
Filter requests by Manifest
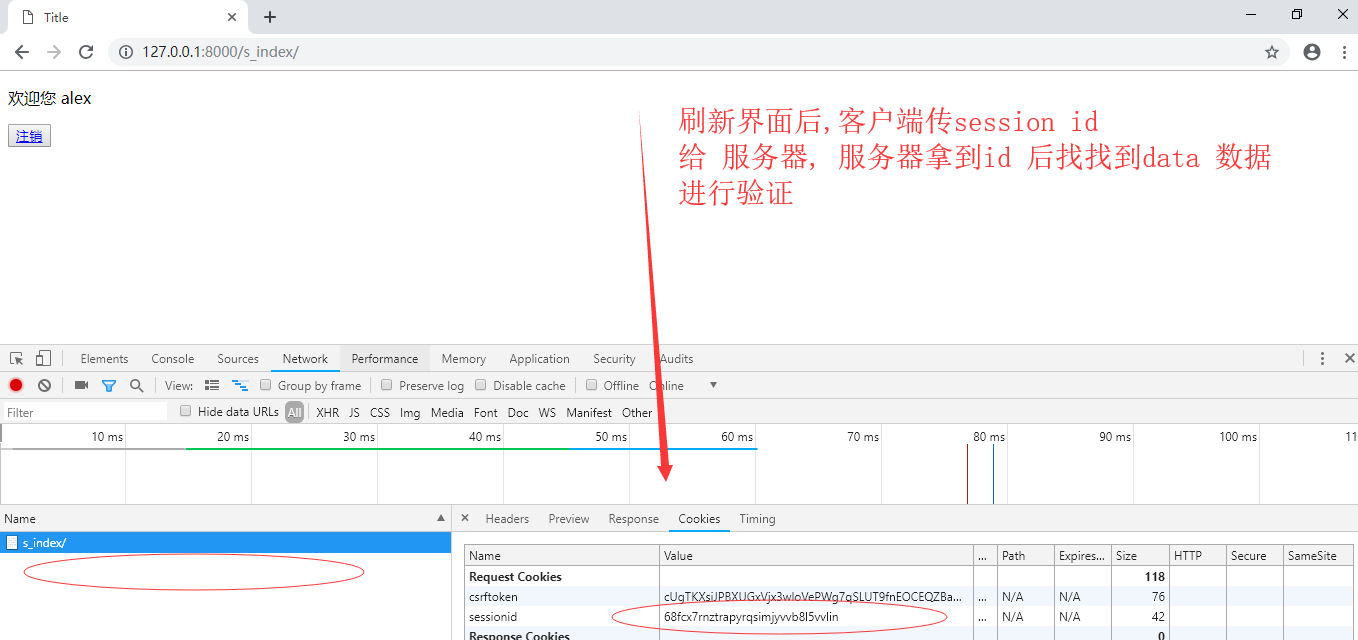pyautogui.click(x=589, y=412)
